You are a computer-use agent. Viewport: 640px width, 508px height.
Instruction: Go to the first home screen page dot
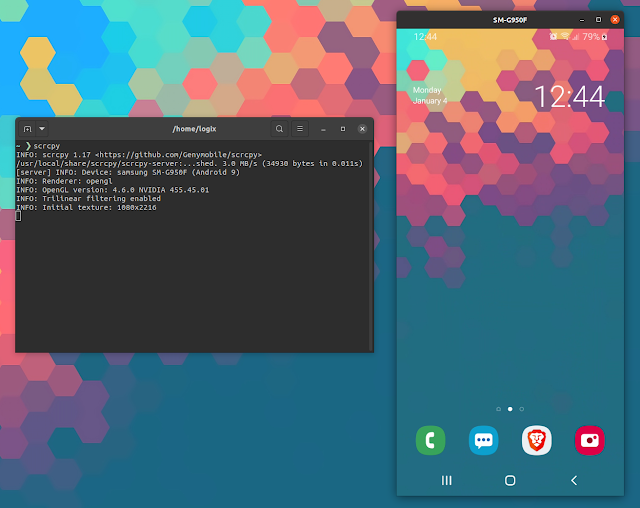tap(498, 409)
